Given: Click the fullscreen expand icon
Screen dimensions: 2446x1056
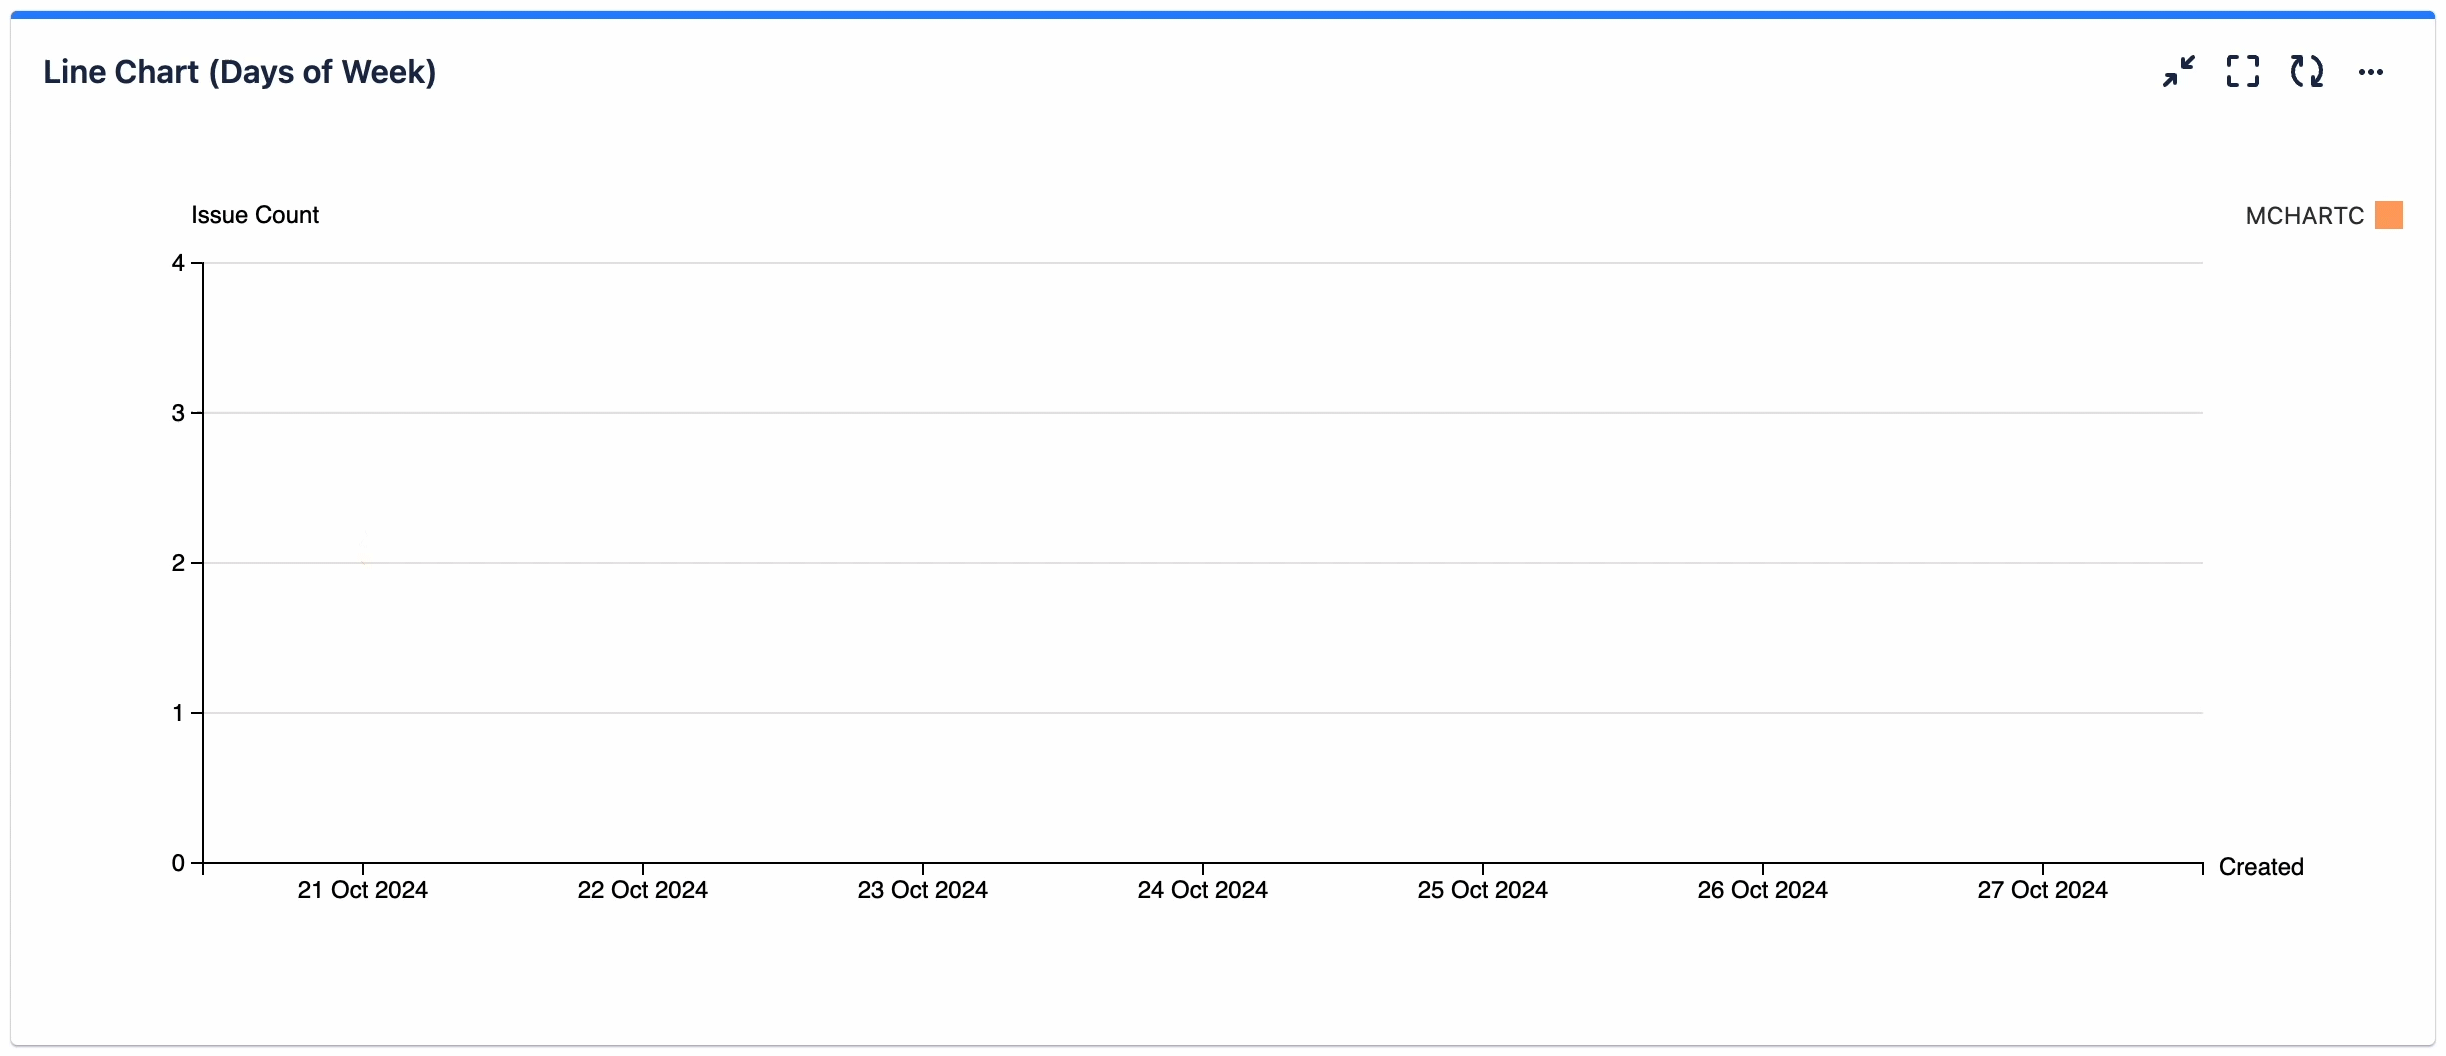Looking at the screenshot, I should pyautogui.click(x=2243, y=71).
